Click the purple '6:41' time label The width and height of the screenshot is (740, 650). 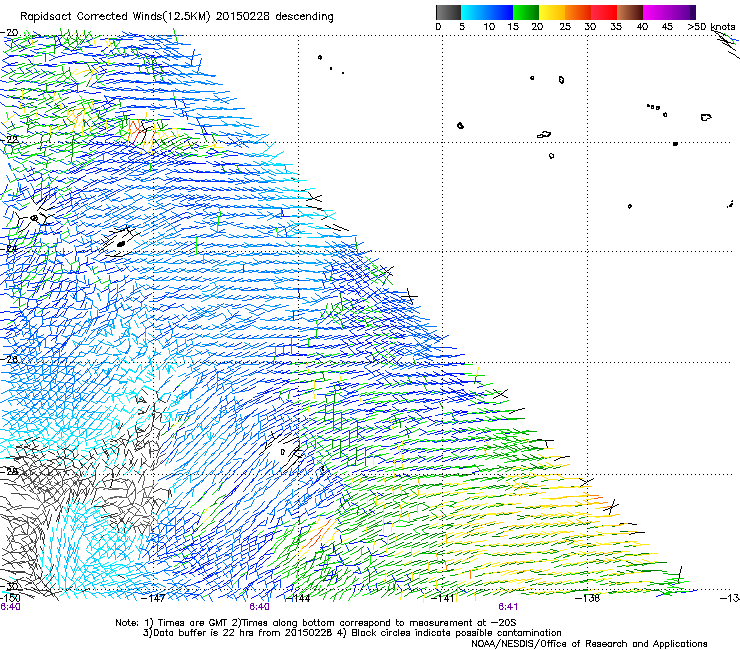click(508, 607)
